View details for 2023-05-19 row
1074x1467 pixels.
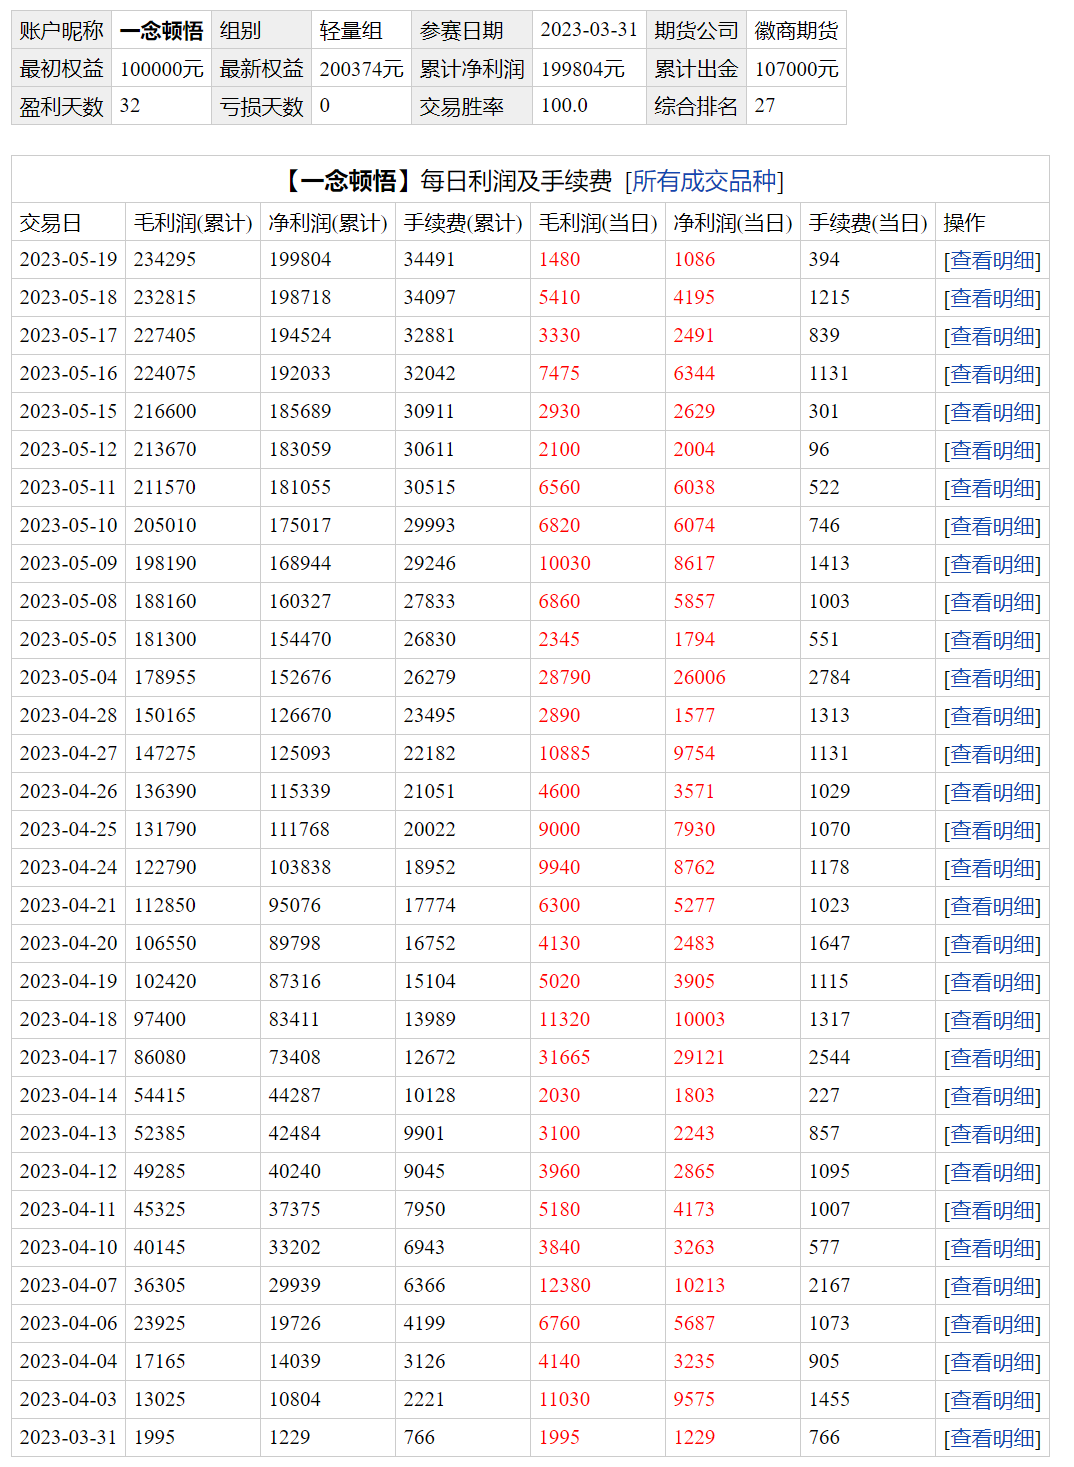click(x=992, y=260)
